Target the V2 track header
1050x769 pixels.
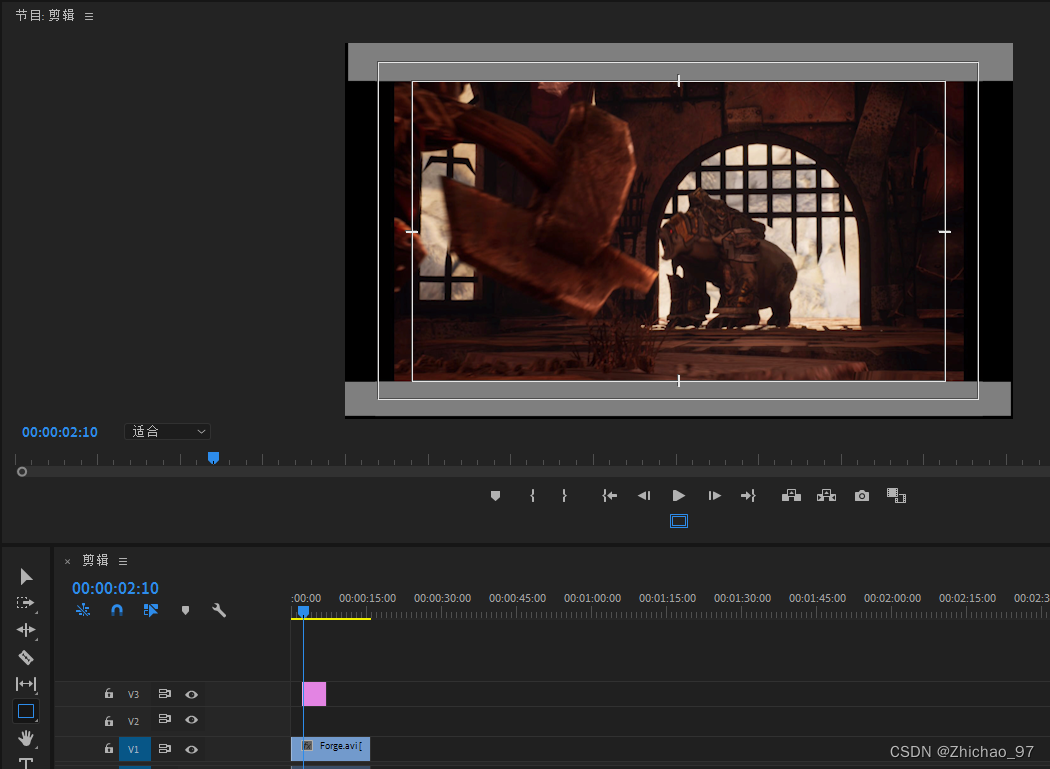[x=133, y=721]
